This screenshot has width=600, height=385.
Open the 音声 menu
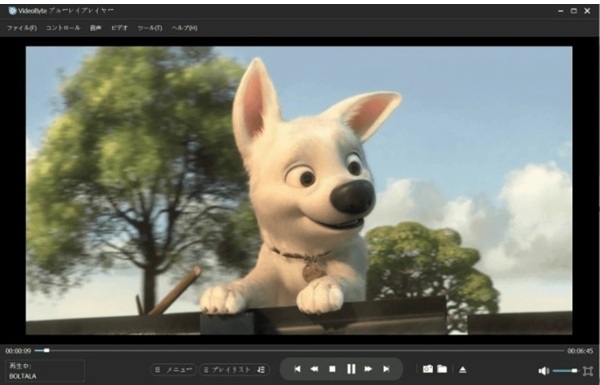[96, 28]
